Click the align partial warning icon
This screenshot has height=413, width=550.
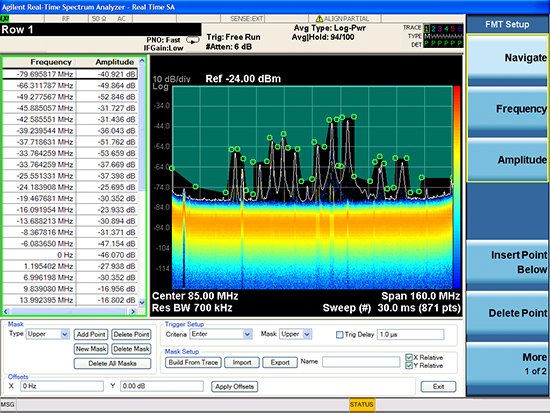click(x=319, y=19)
